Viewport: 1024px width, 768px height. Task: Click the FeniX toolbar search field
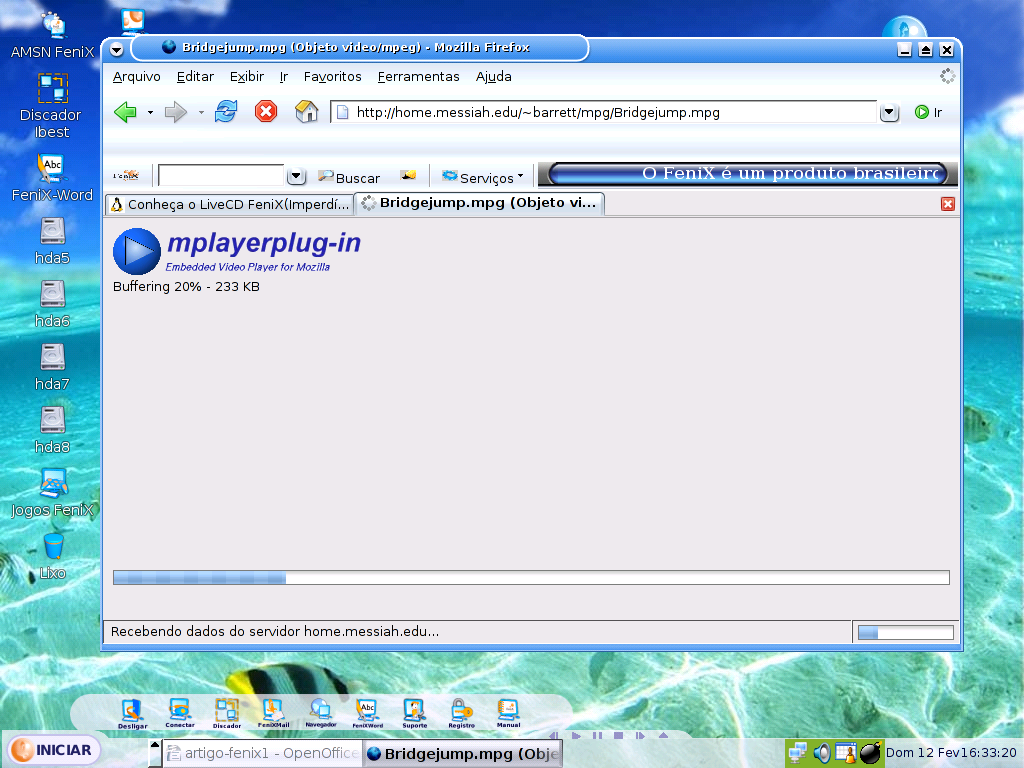(x=221, y=175)
